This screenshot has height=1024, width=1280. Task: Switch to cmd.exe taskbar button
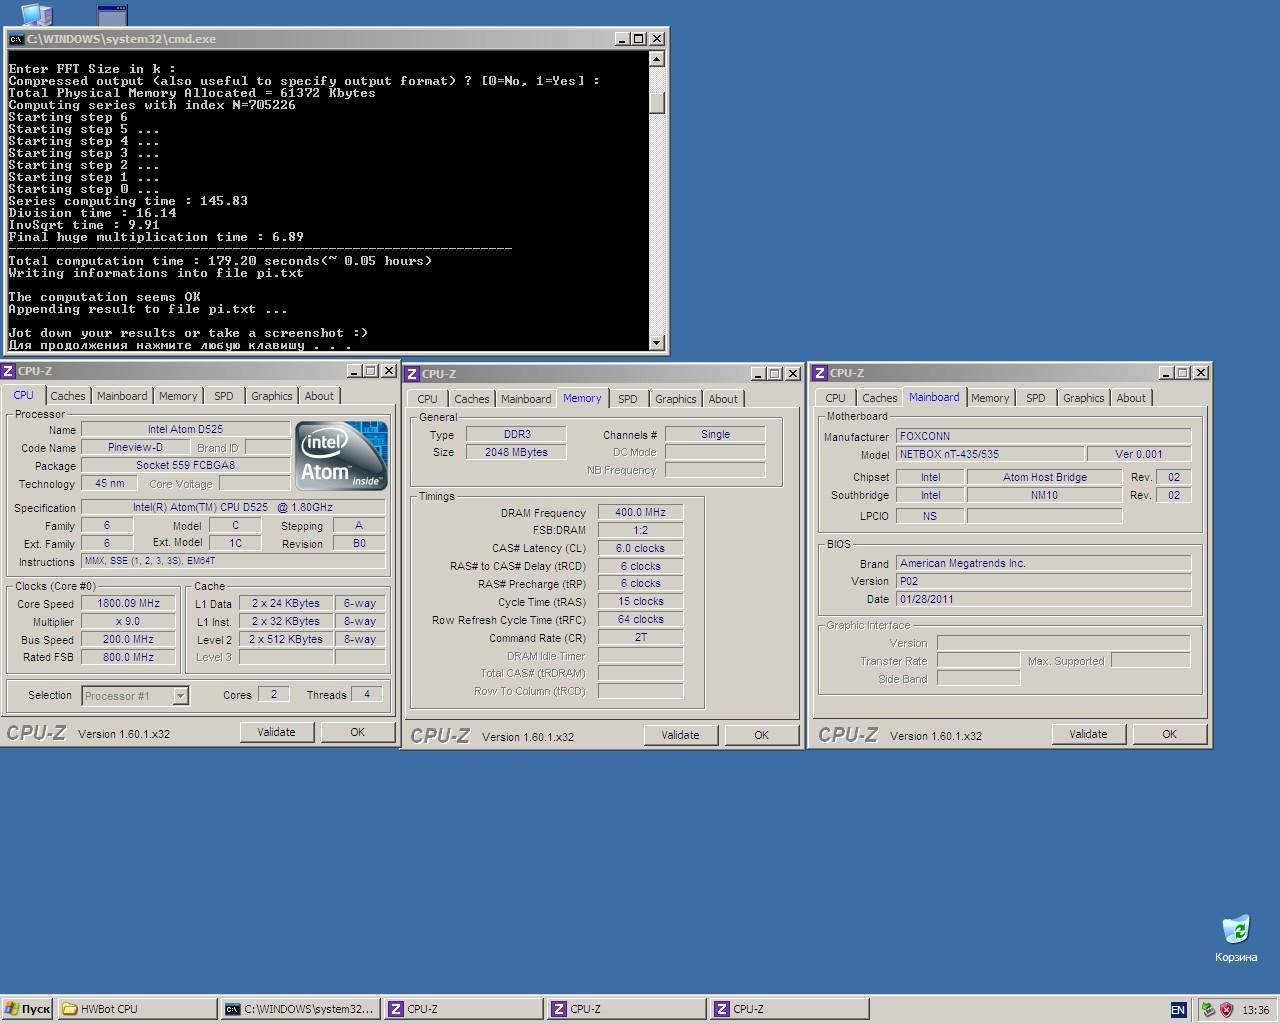[300, 1009]
